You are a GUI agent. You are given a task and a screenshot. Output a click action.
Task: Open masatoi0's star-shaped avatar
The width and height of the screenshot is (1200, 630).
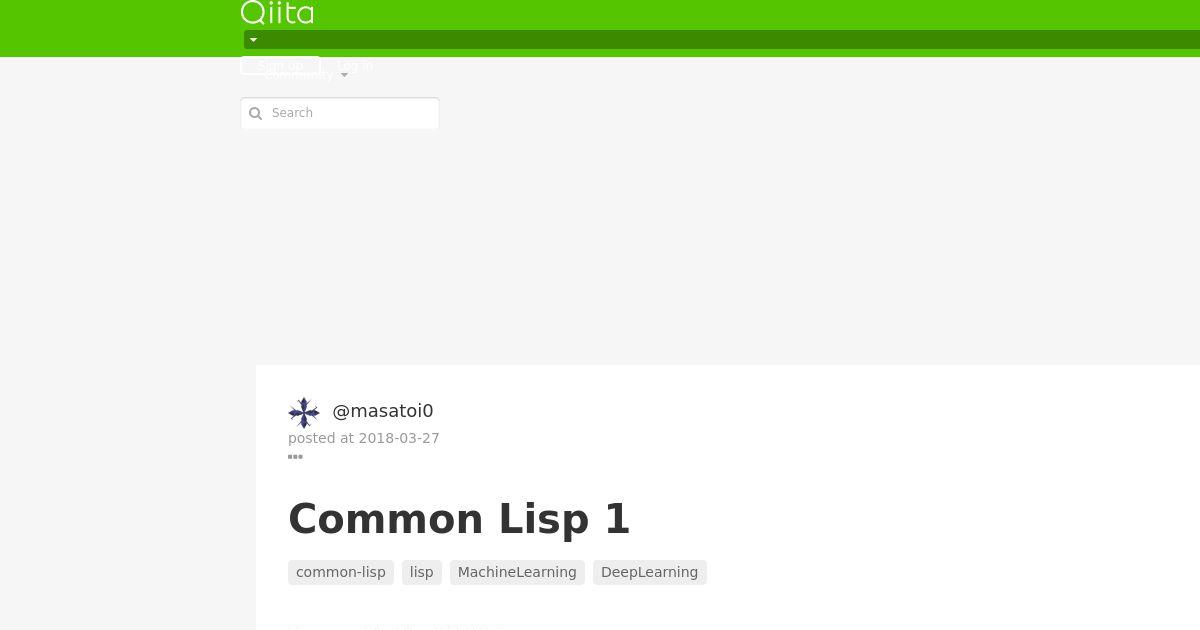304,412
